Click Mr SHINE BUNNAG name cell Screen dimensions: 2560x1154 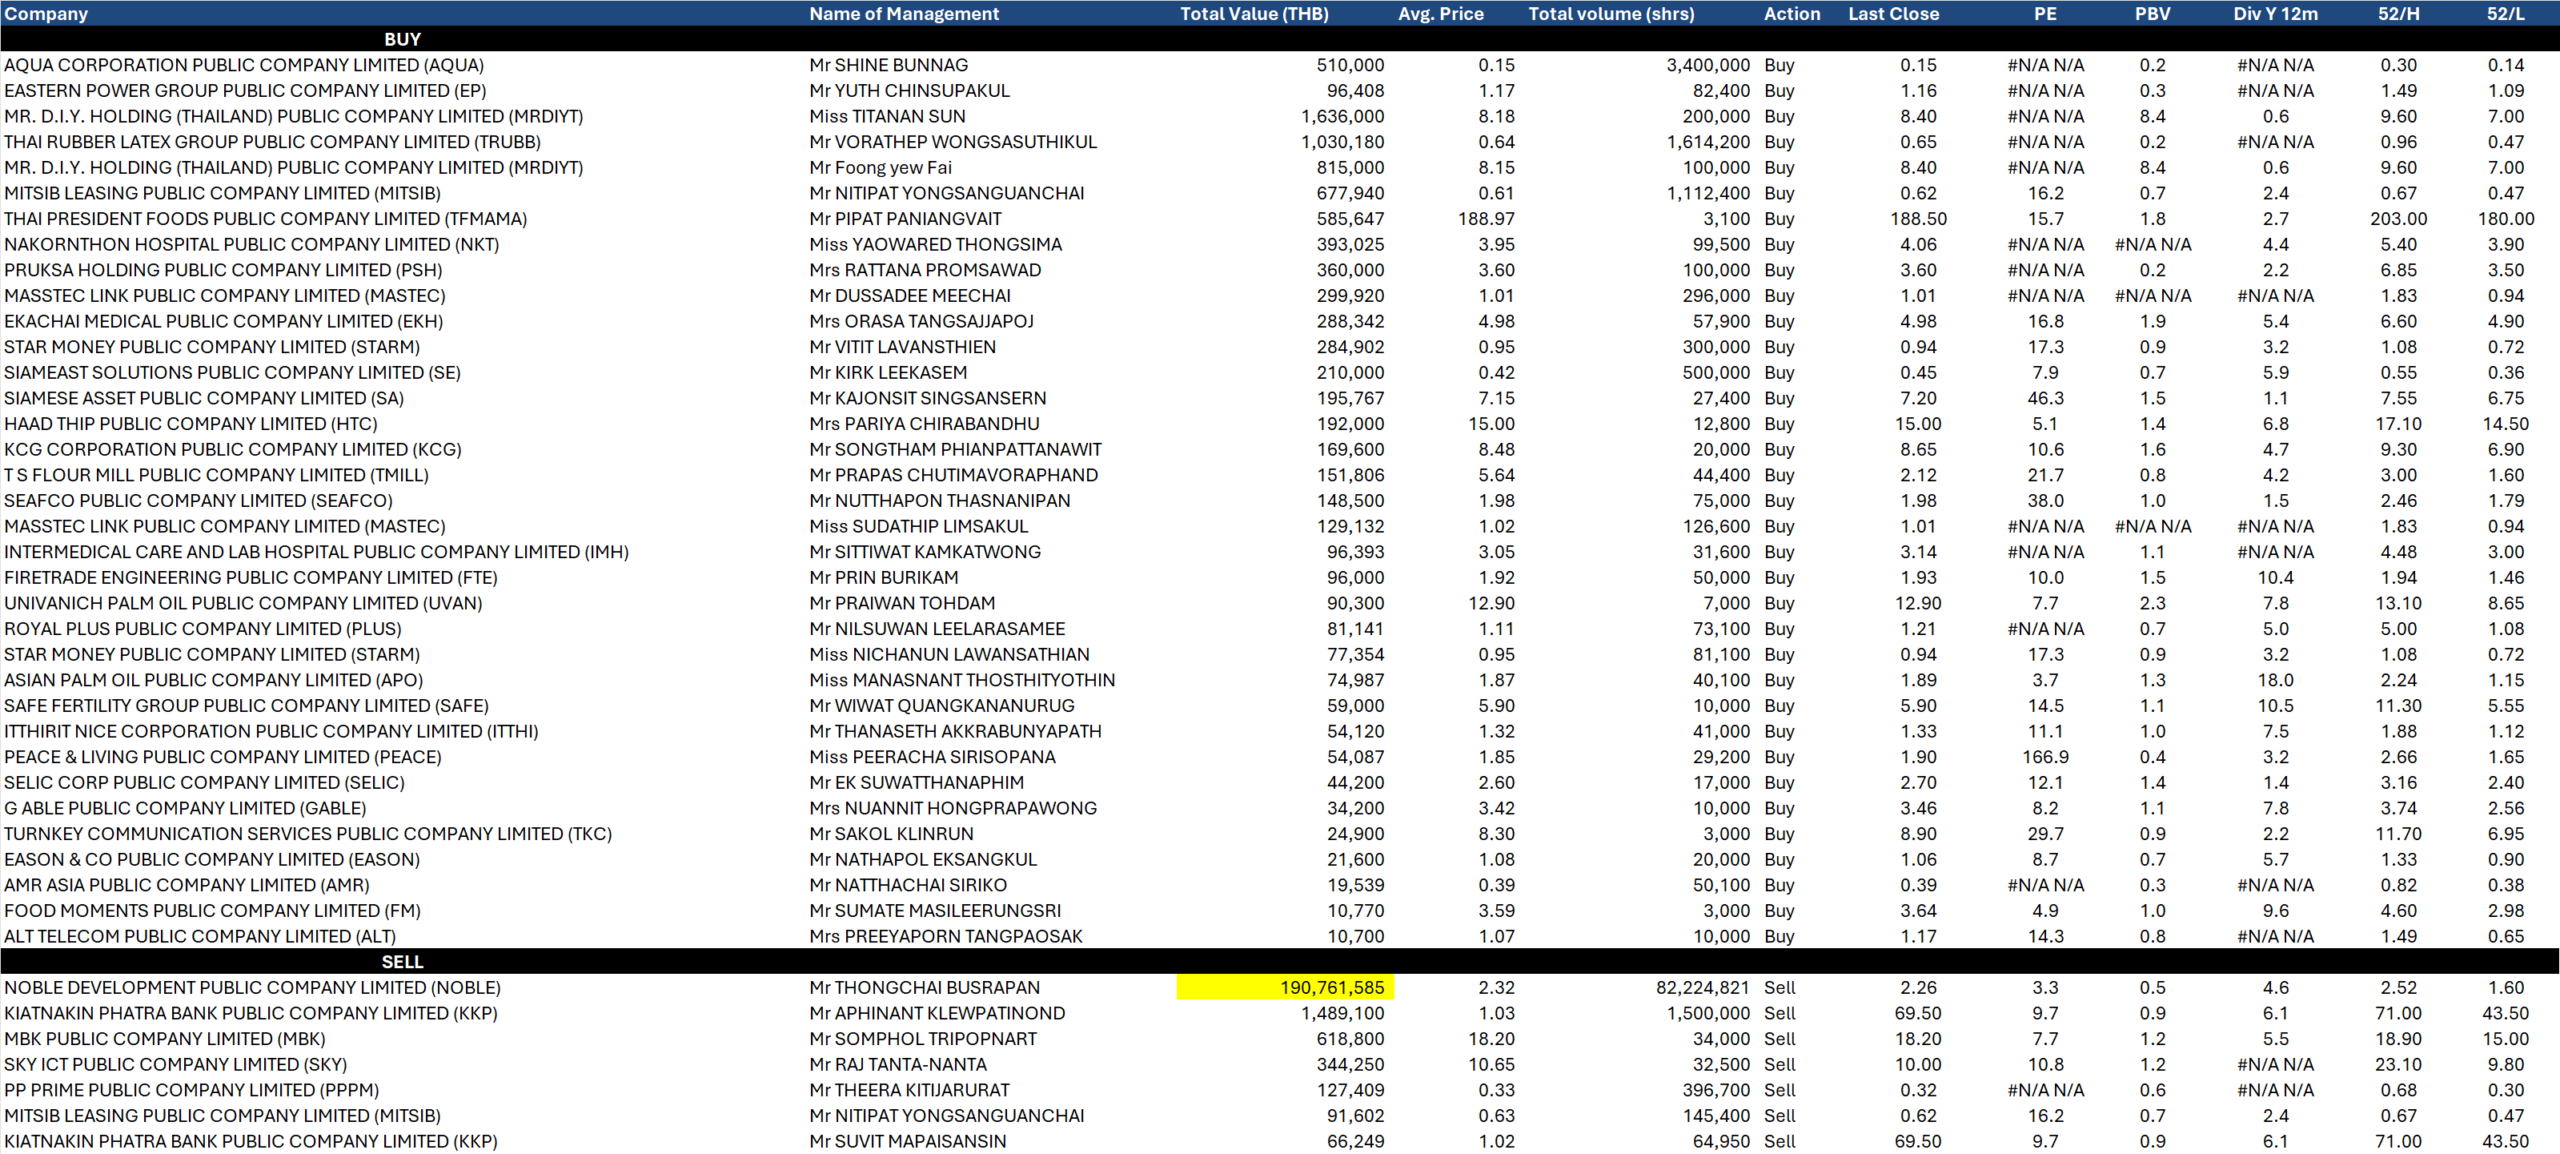click(888, 65)
